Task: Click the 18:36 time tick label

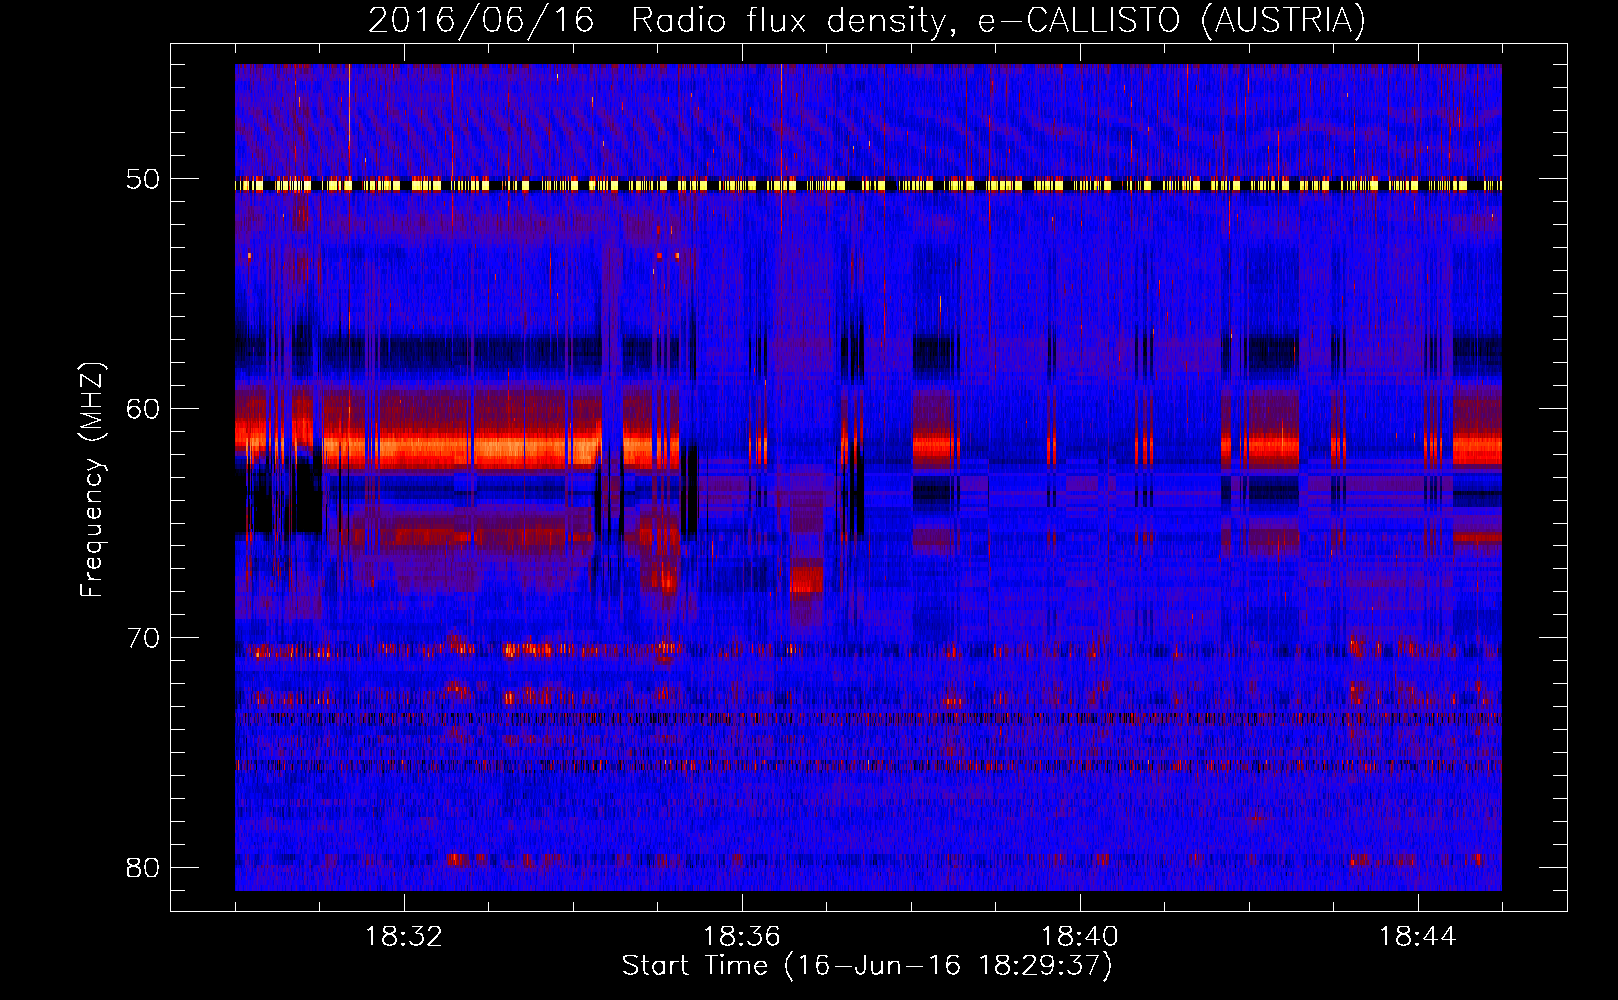Action: tap(742, 937)
